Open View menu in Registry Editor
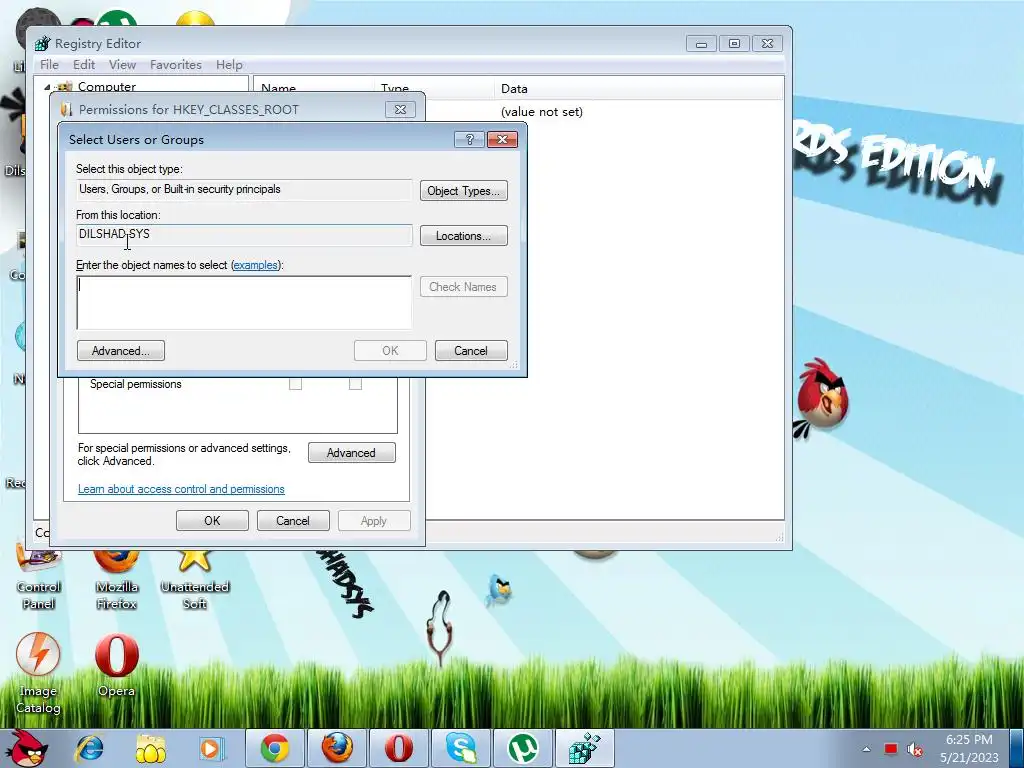Image resolution: width=1024 pixels, height=768 pixels. [x=122, y=65]
